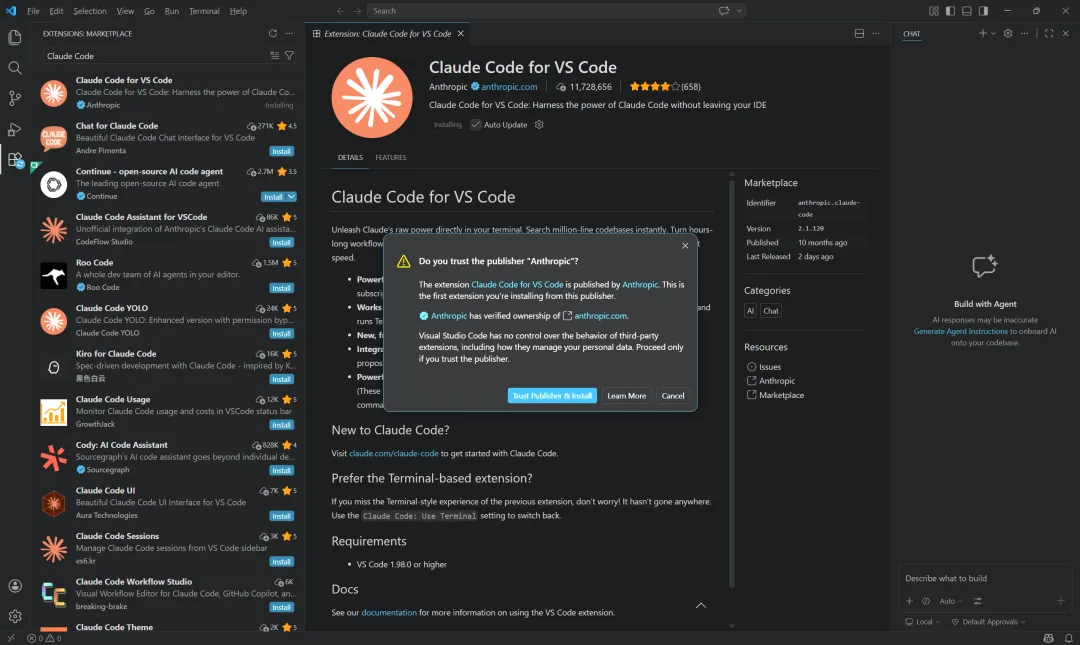Refresh the extensions marketplace list
The image size is (1080, 645).
coord(273,33)
